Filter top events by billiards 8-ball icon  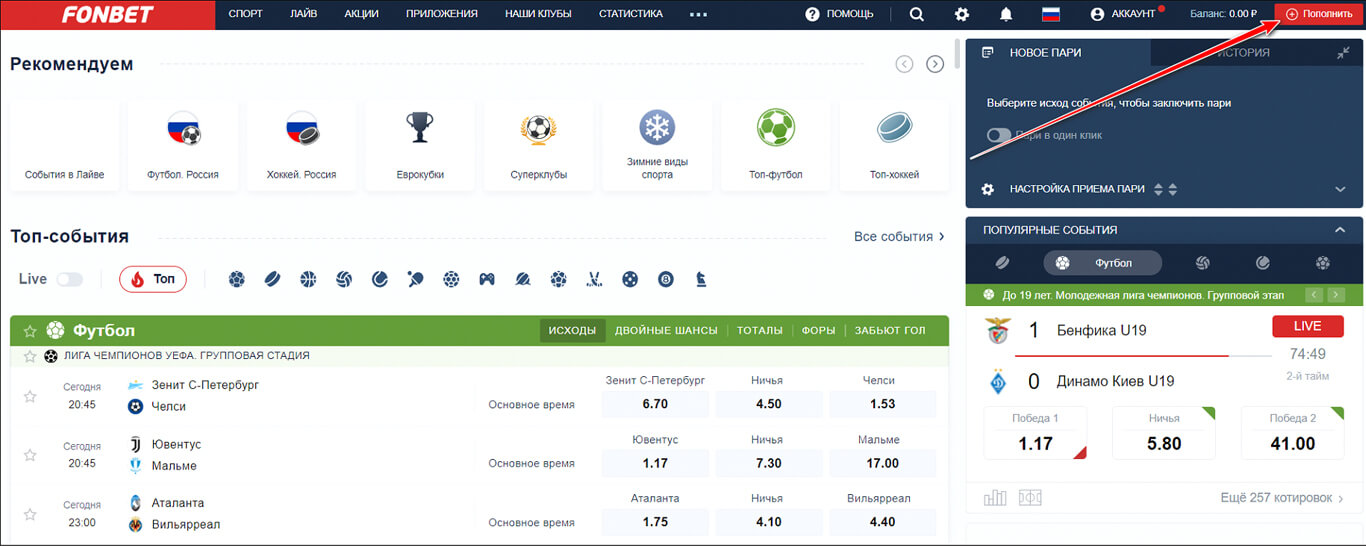666,279
